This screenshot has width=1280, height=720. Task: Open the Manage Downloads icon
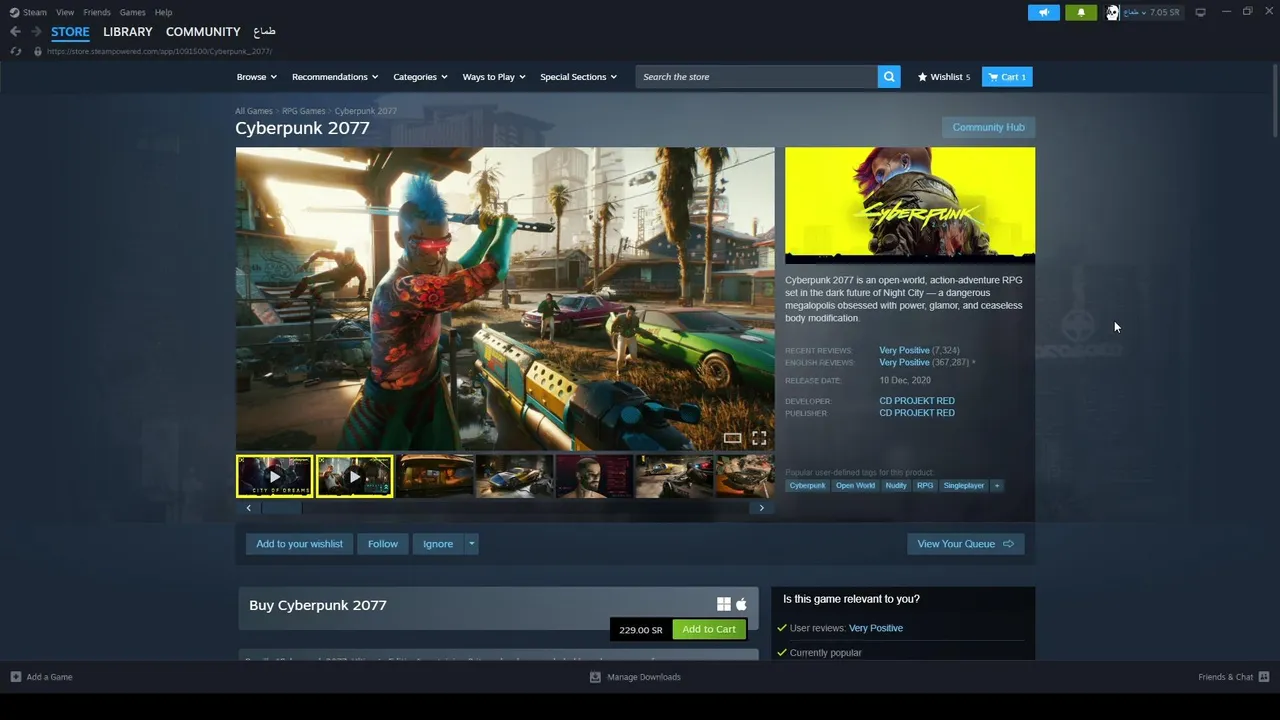(595, 677)
